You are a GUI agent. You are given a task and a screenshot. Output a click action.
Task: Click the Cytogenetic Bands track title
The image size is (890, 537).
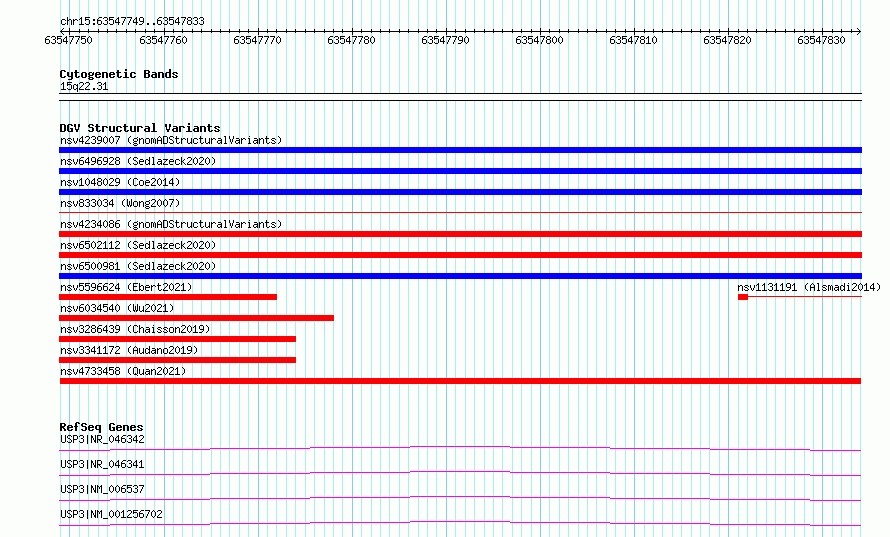119,74
